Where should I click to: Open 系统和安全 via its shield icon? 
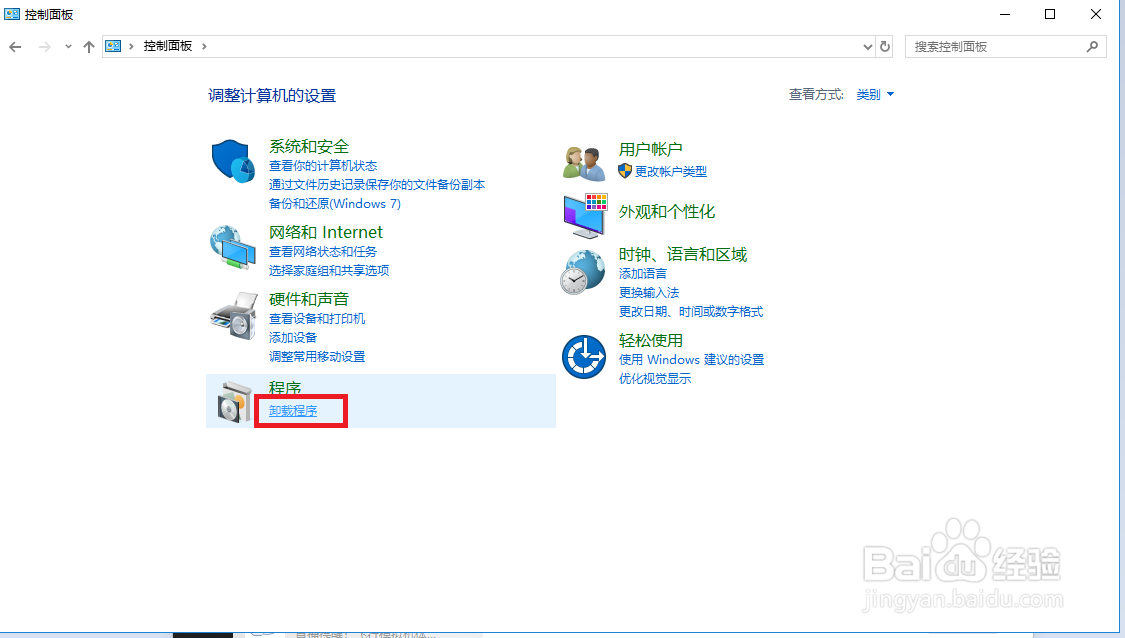pos(232,160)
